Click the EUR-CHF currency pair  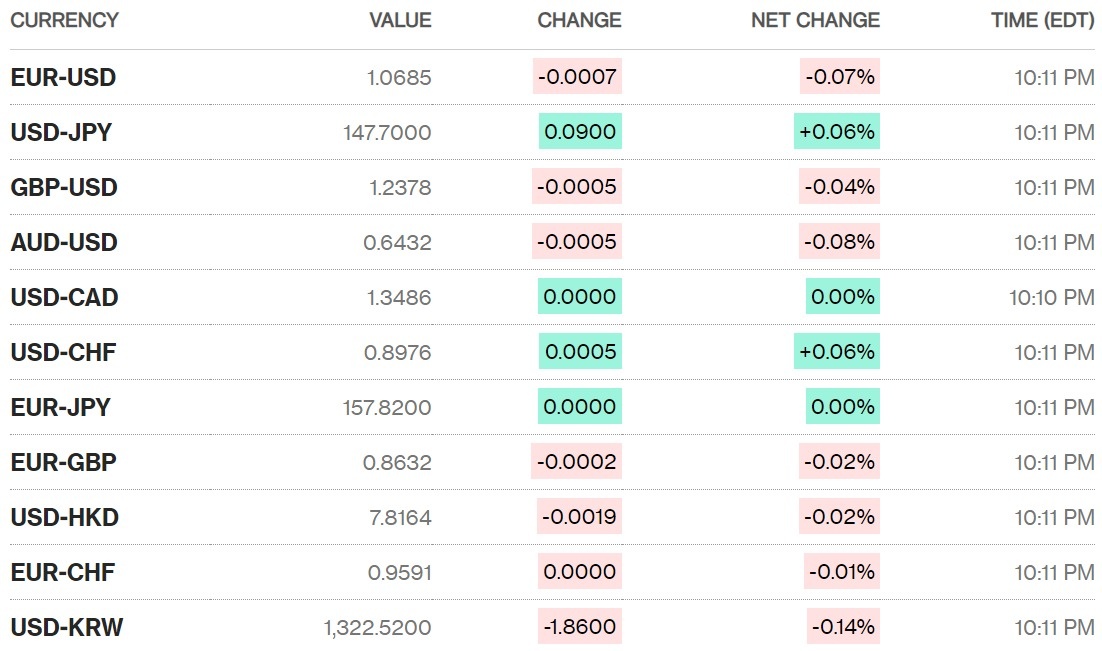tap(62, 572)
